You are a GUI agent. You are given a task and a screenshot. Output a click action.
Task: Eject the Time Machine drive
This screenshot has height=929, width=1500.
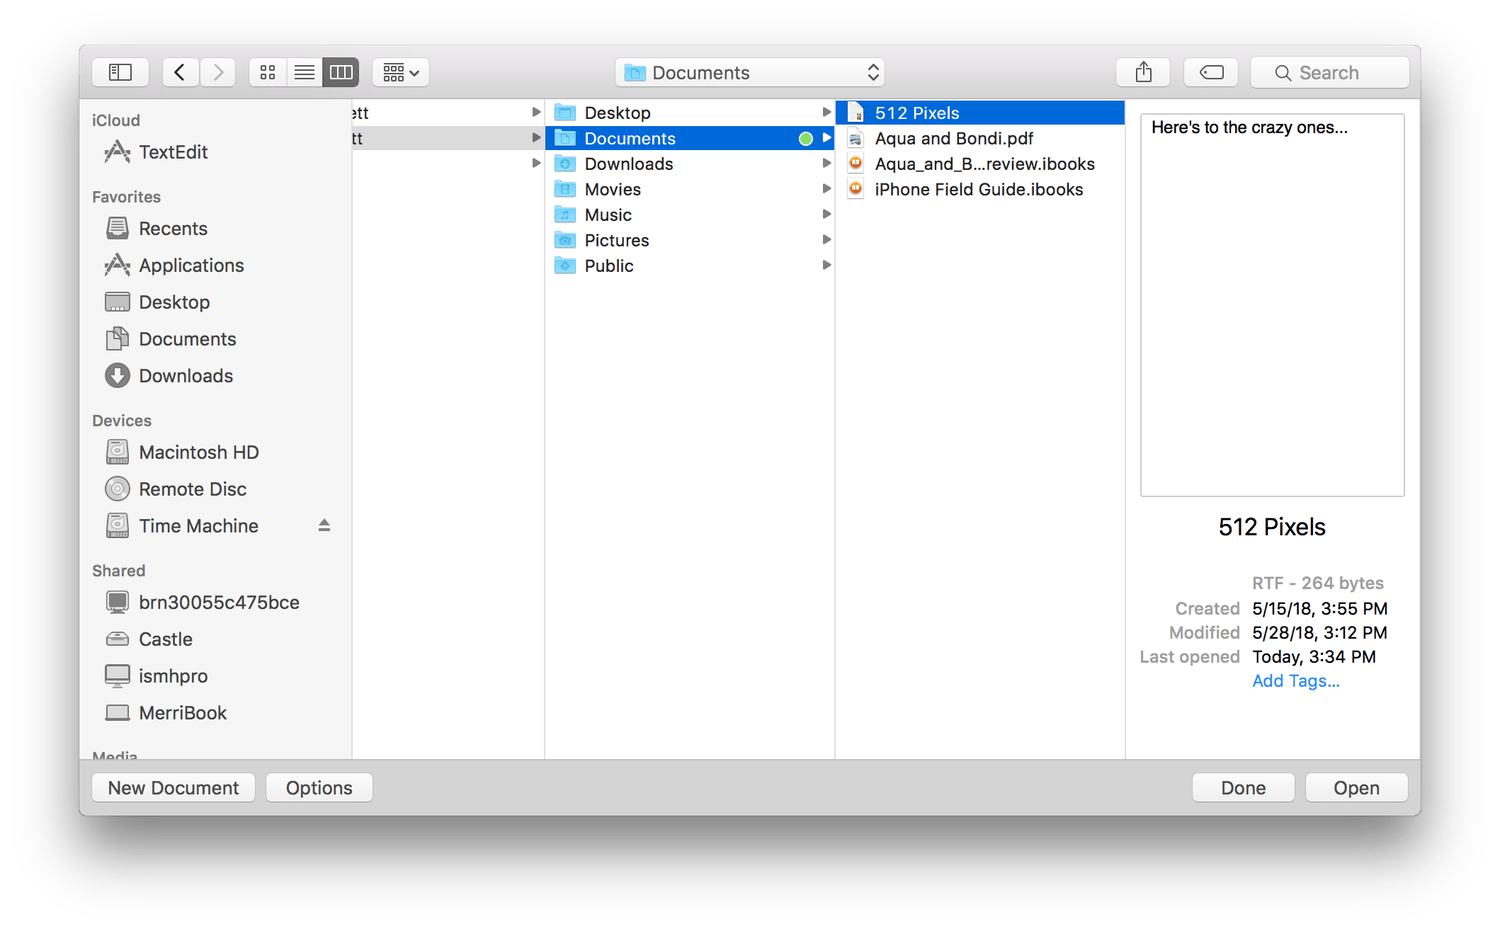pos(324,526)
